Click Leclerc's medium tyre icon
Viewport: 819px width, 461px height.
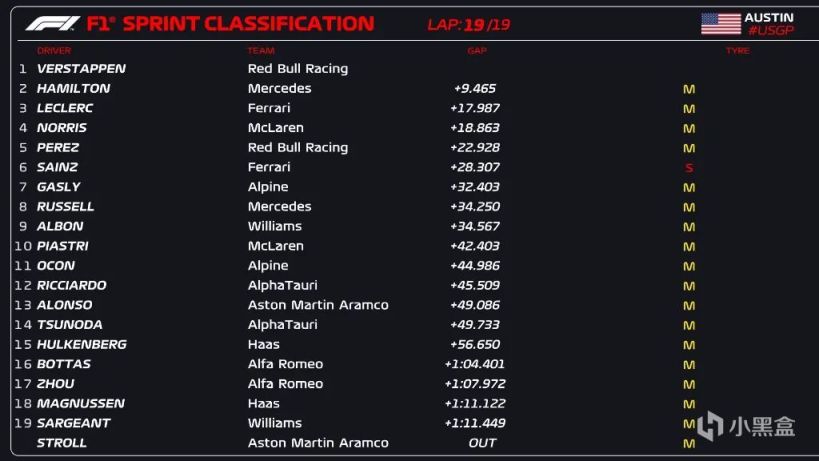689,109
